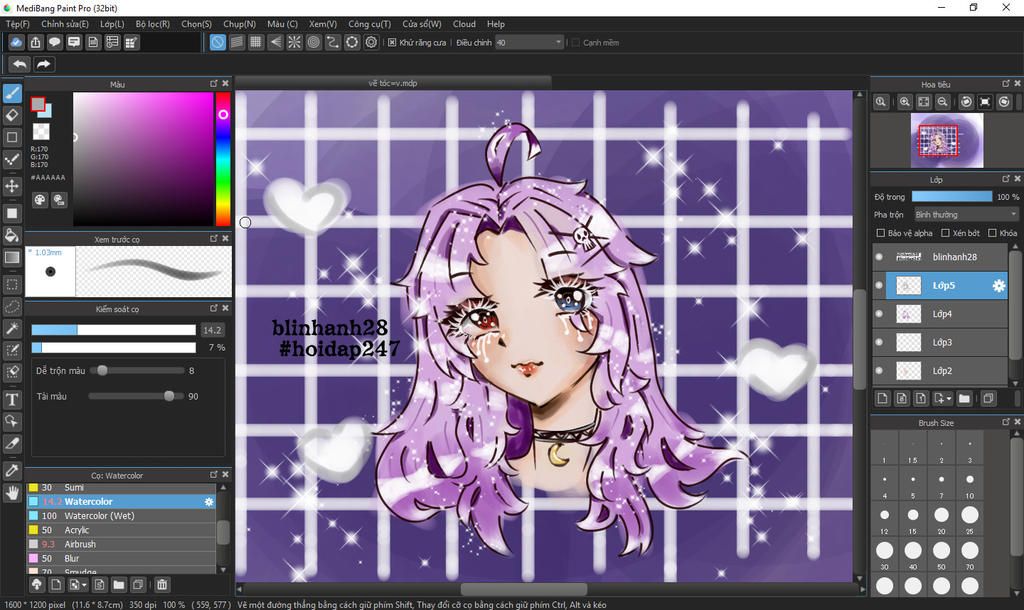Select the Sumi brush
This screenshot has width=1024, height=610.
coord(121,487)
